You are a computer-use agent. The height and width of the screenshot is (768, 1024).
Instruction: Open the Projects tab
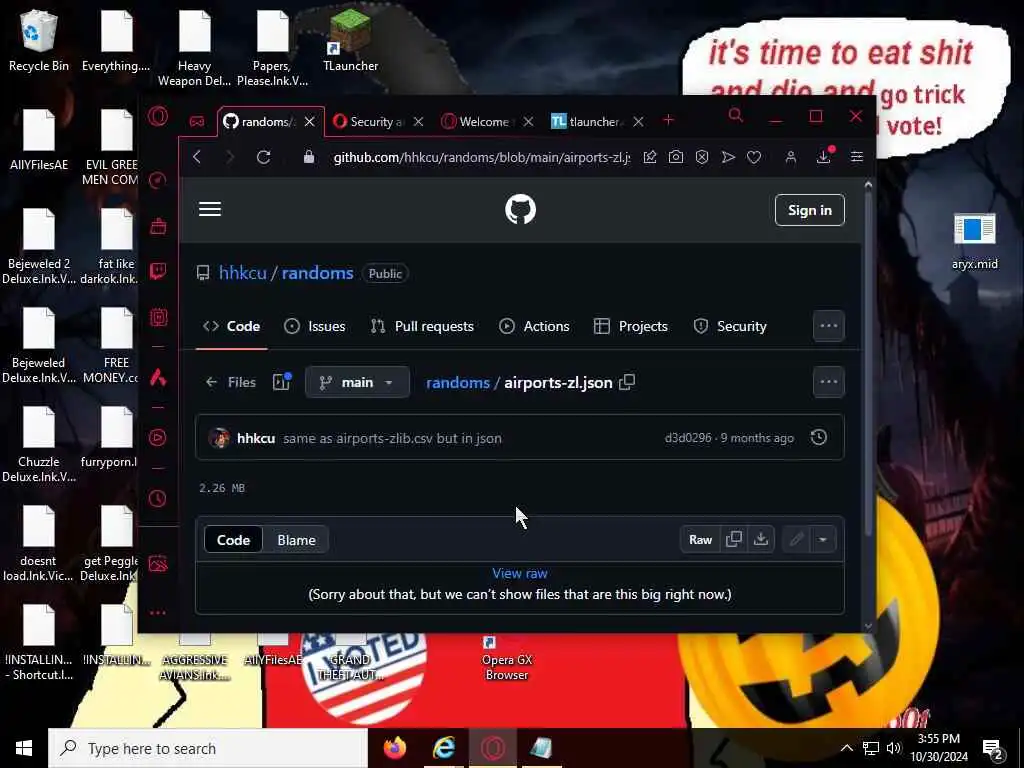(631, 326)
